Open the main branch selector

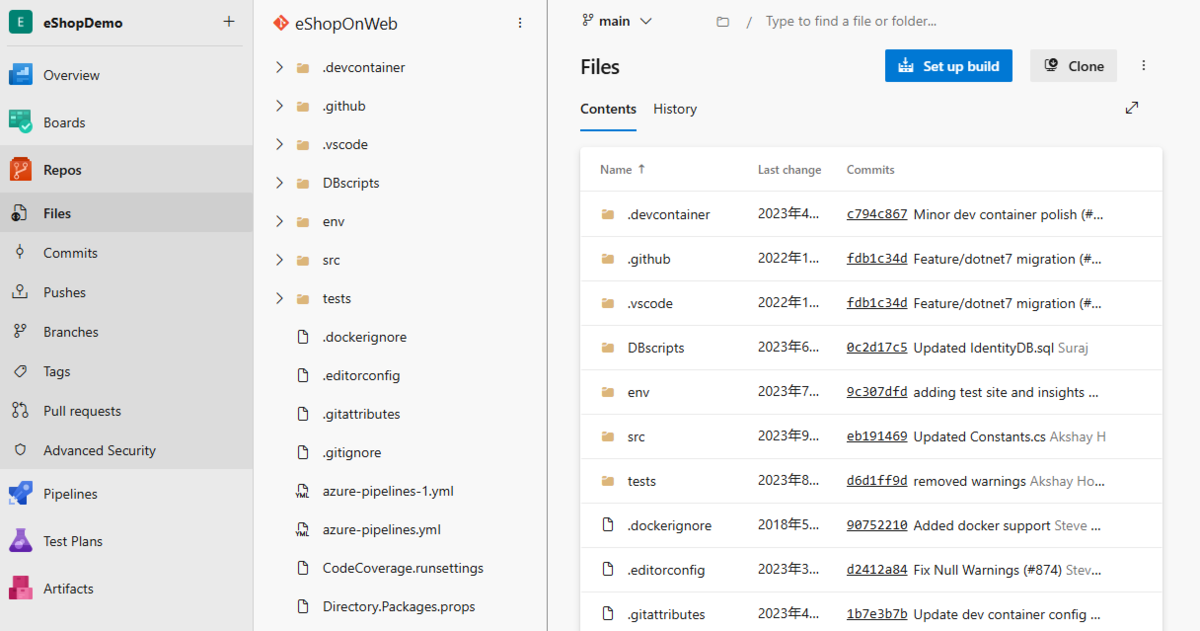[x=617, y=20]
